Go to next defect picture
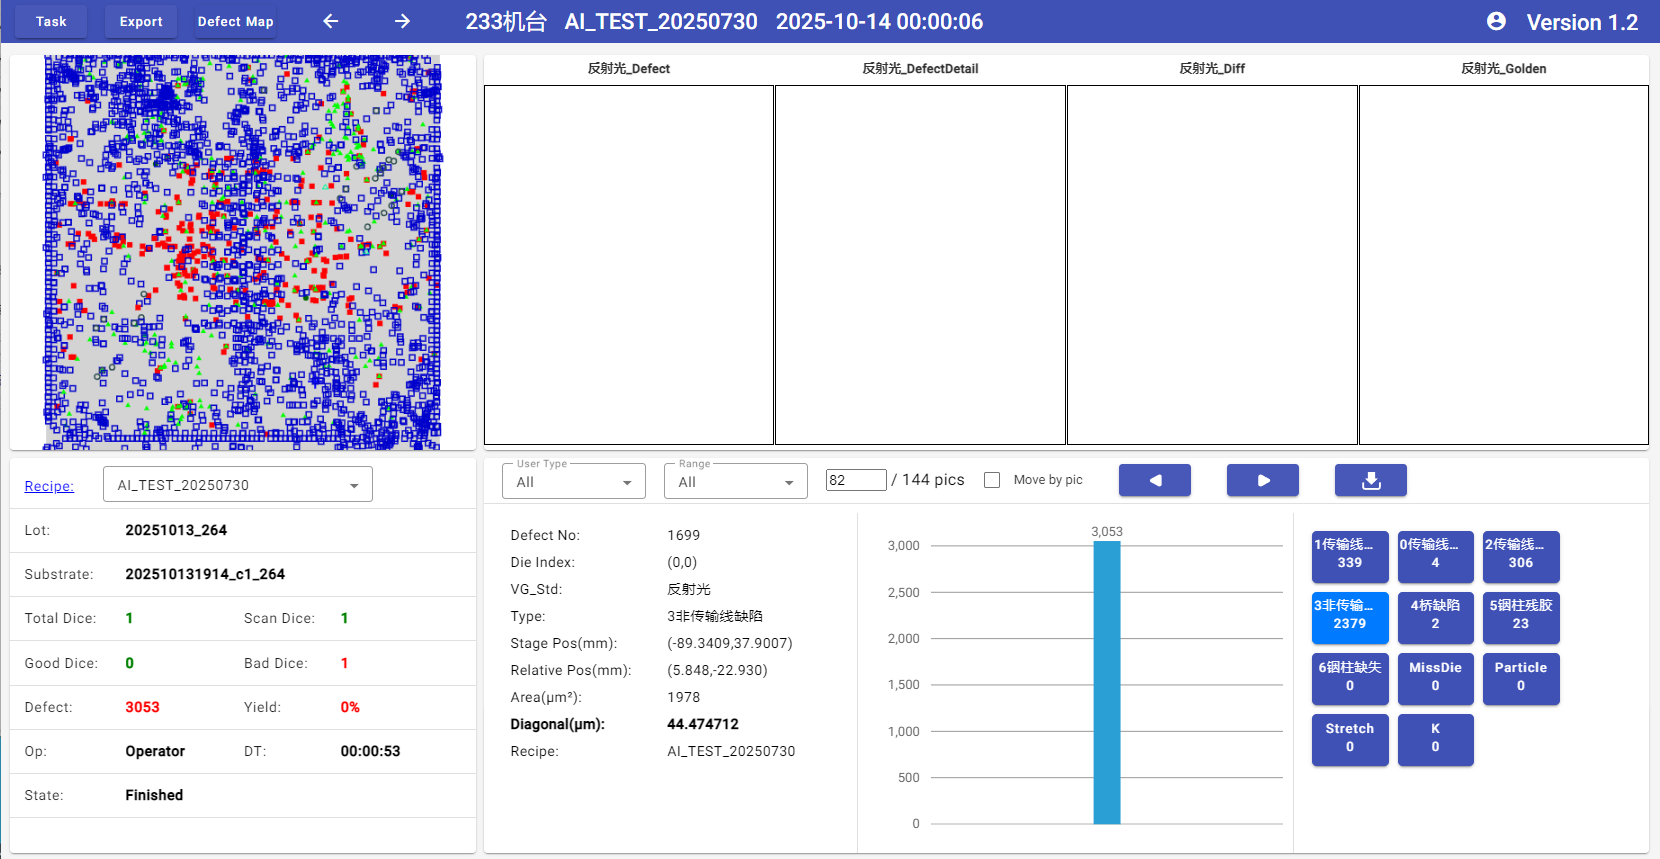Image resolution: width=1660 pixels, height=859 pixels. click(x=1262, y=480)
